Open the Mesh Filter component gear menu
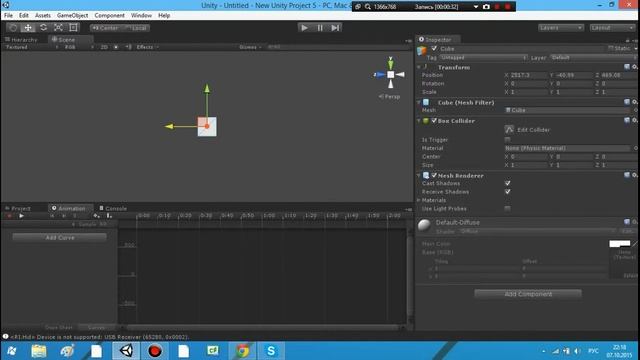 635,102
